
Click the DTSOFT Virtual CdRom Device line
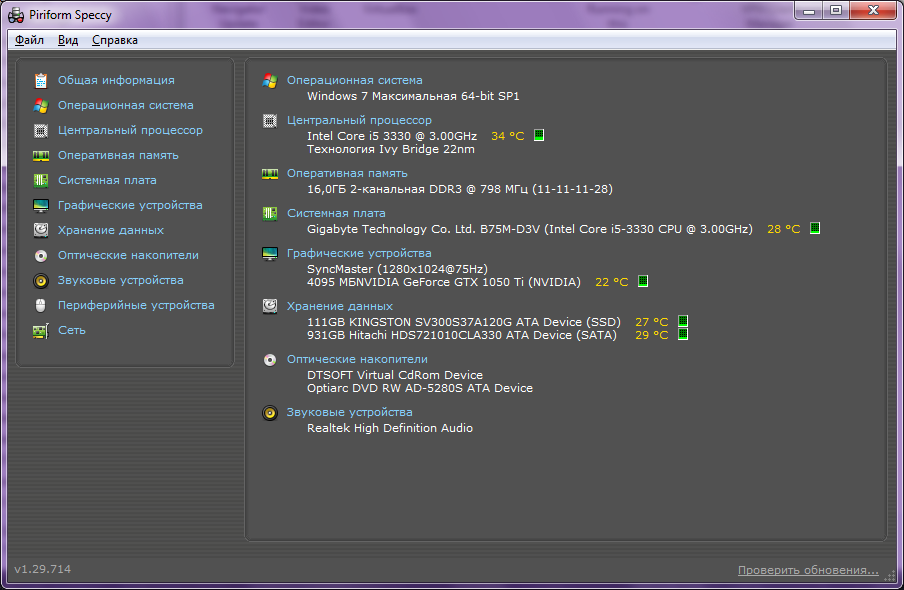395,375
